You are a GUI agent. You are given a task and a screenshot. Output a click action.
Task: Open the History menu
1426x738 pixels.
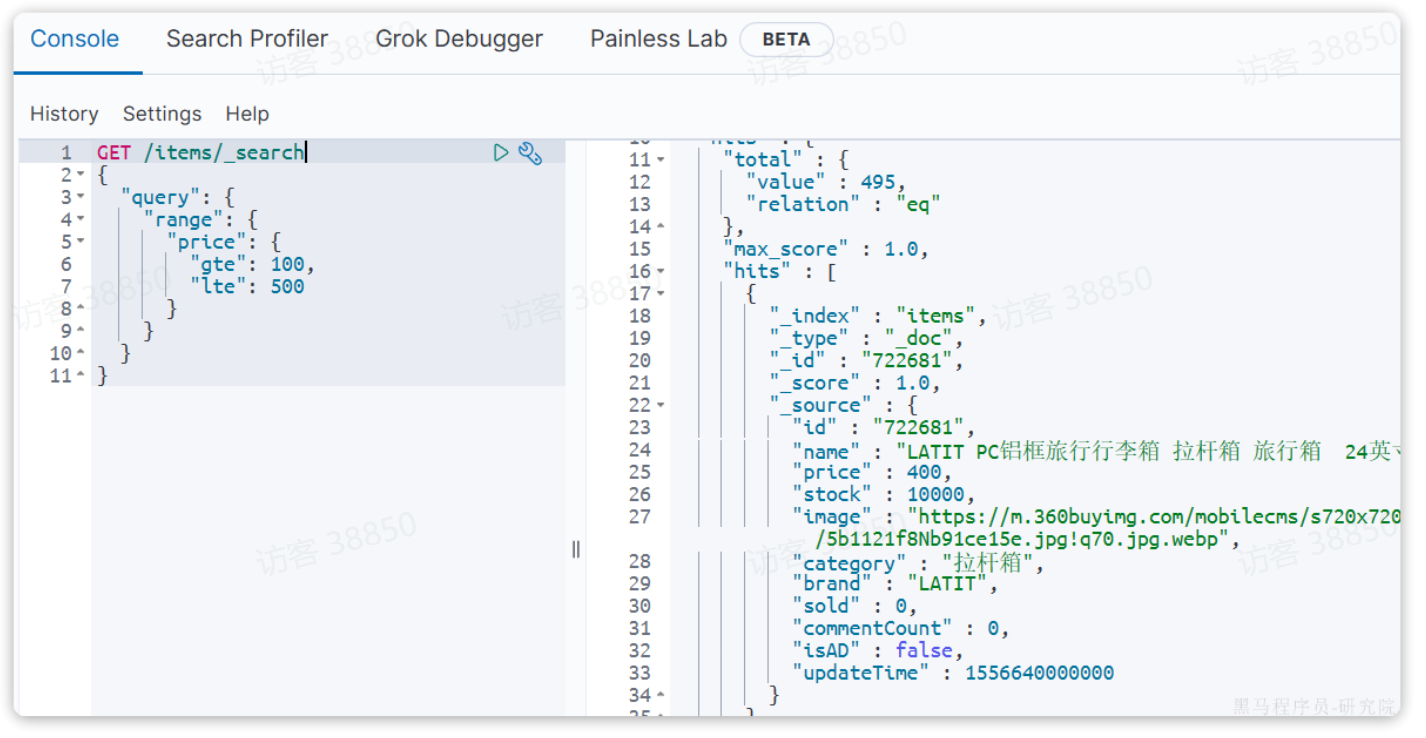tap(64, 114)
